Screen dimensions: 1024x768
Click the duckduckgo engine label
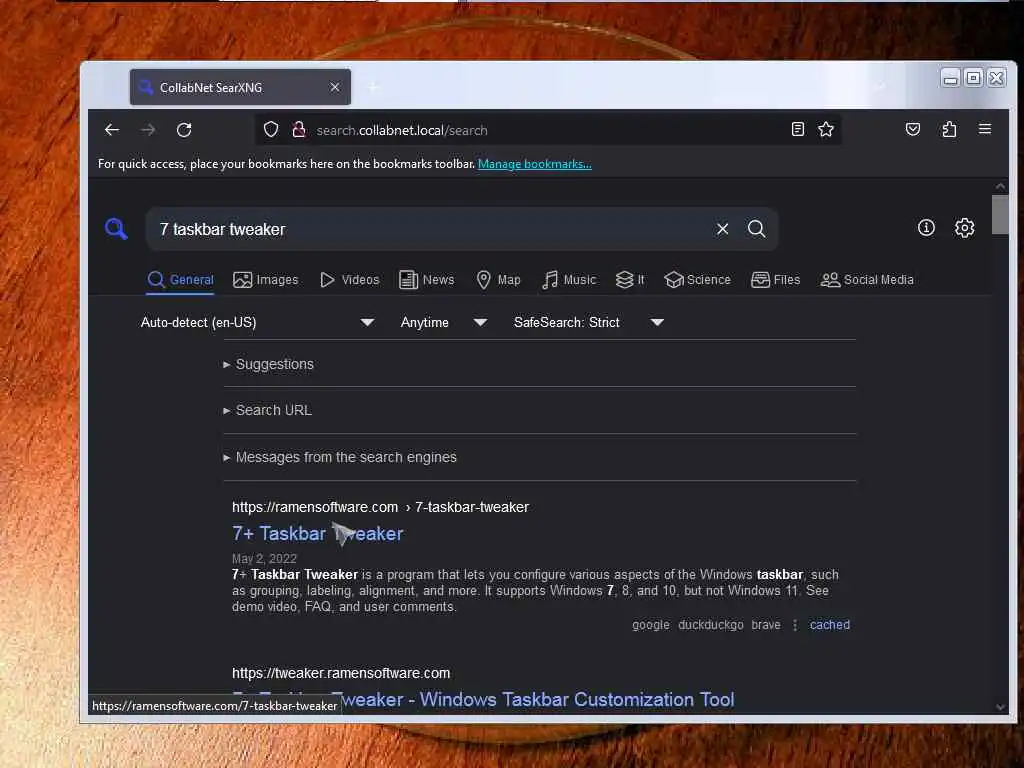point(711,625)
